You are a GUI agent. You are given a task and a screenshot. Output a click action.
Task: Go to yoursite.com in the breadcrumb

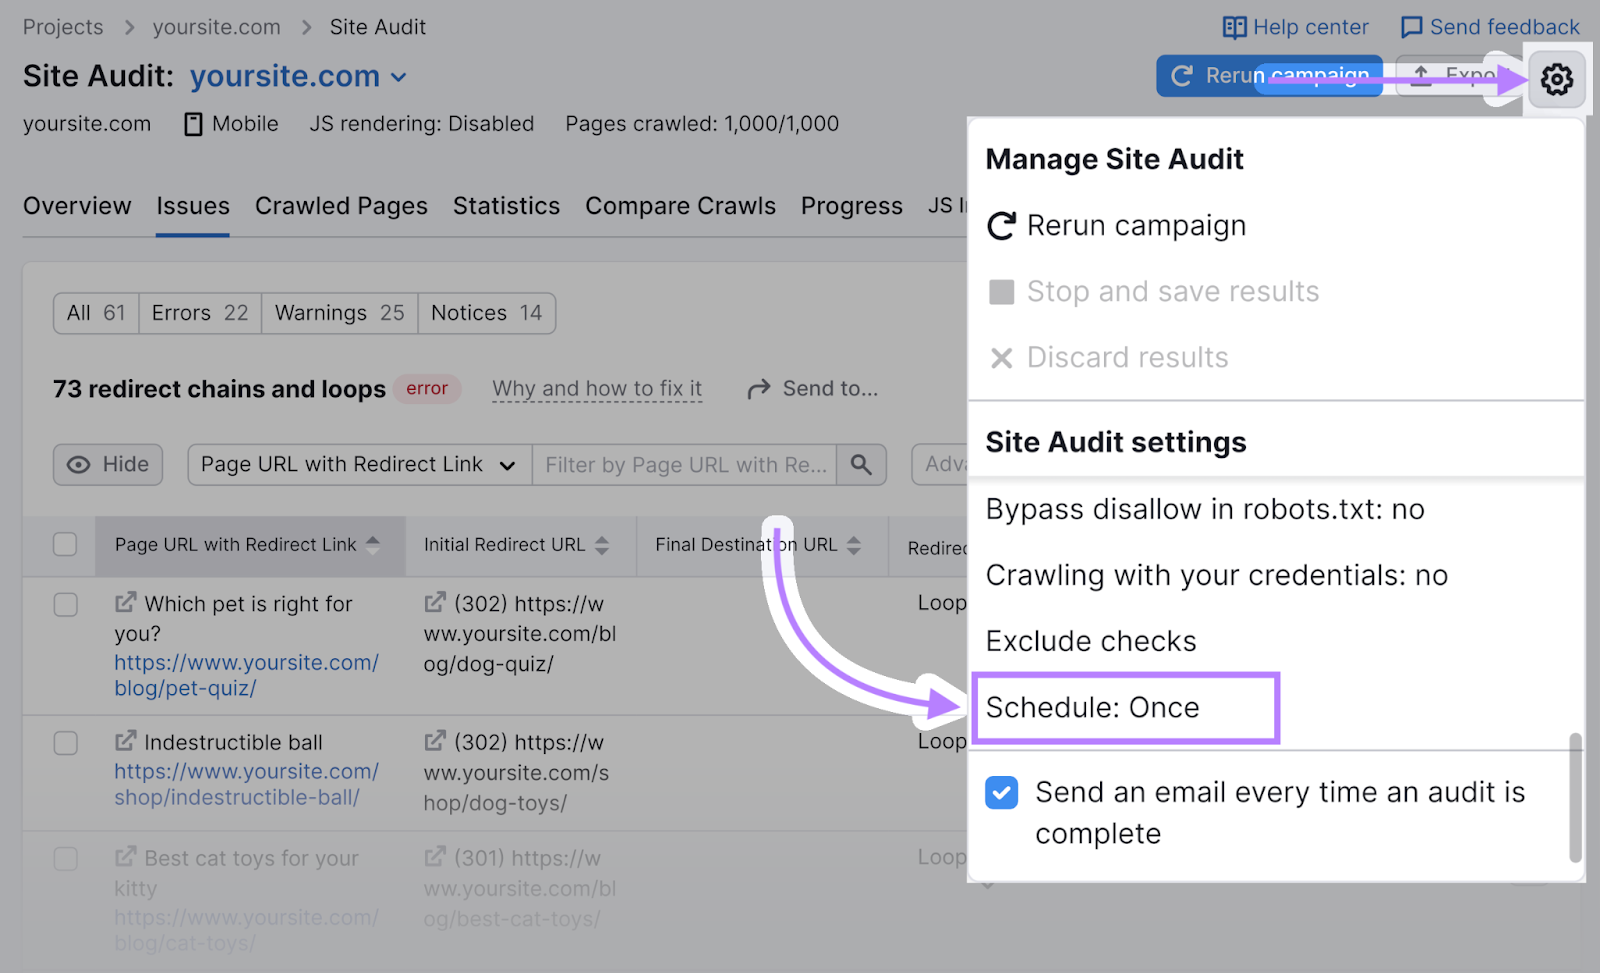click(217, 27)
